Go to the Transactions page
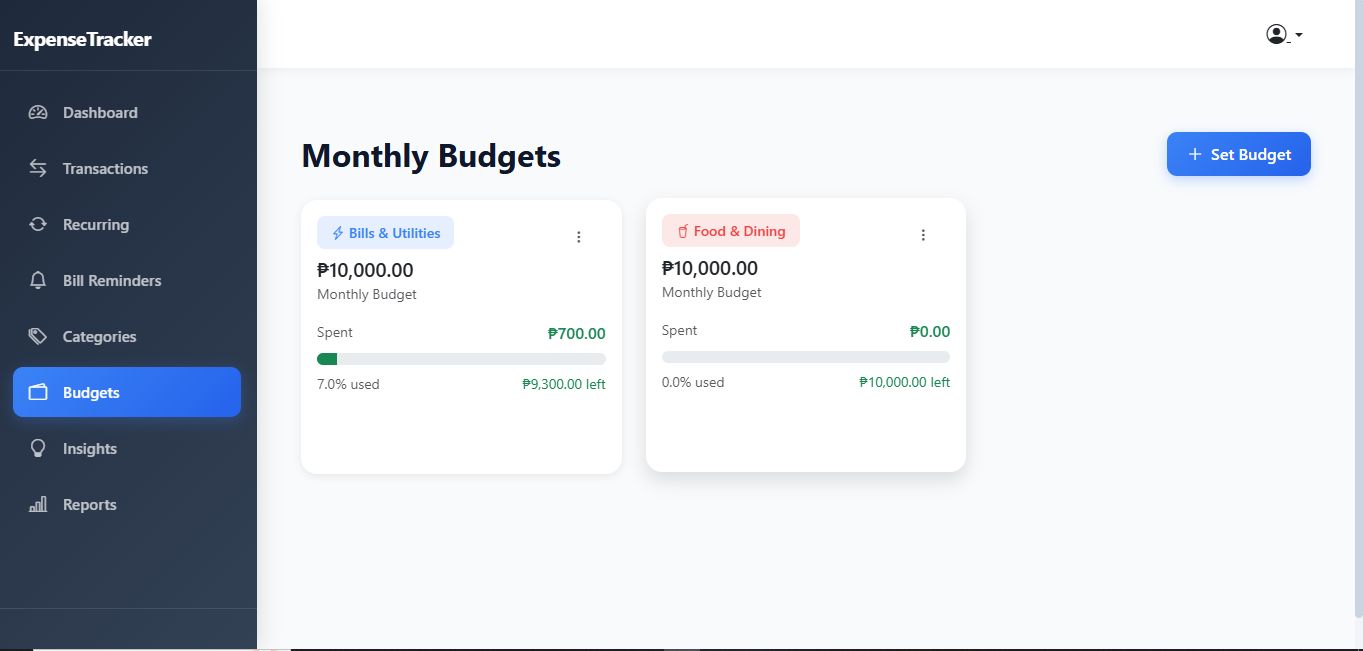 [105, 169]
